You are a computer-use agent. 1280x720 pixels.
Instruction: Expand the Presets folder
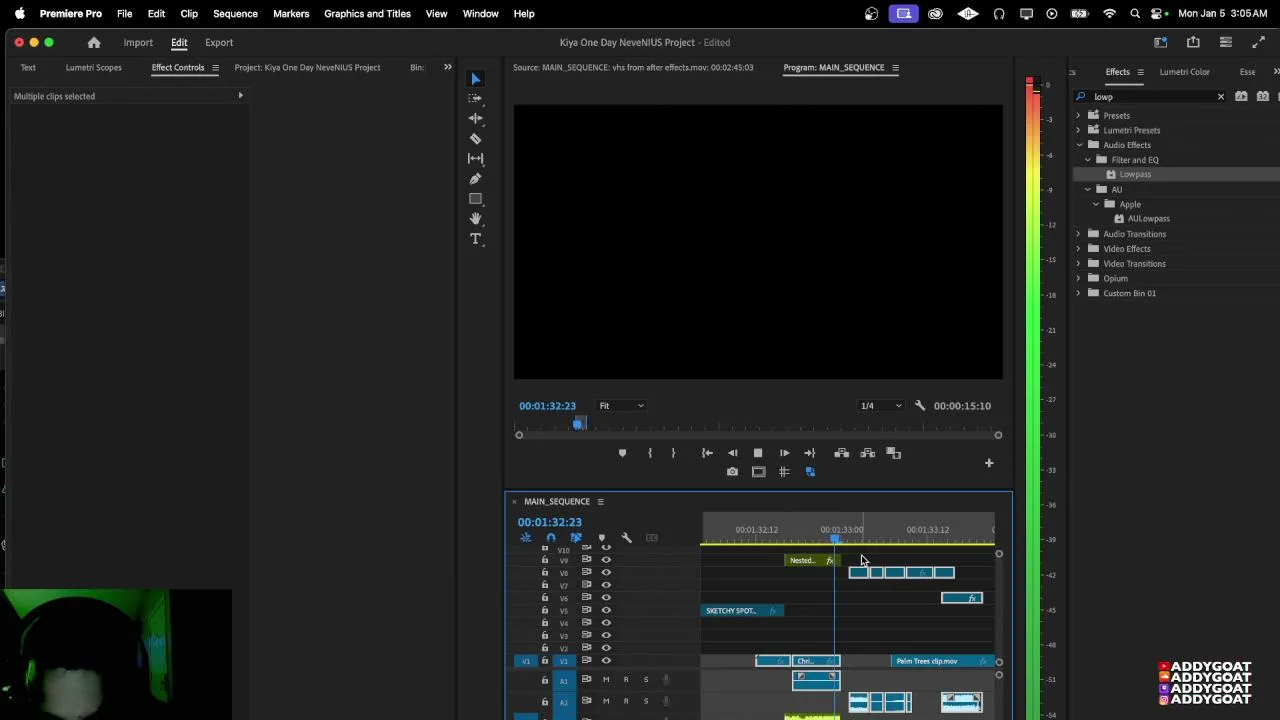coord(1079,115)
